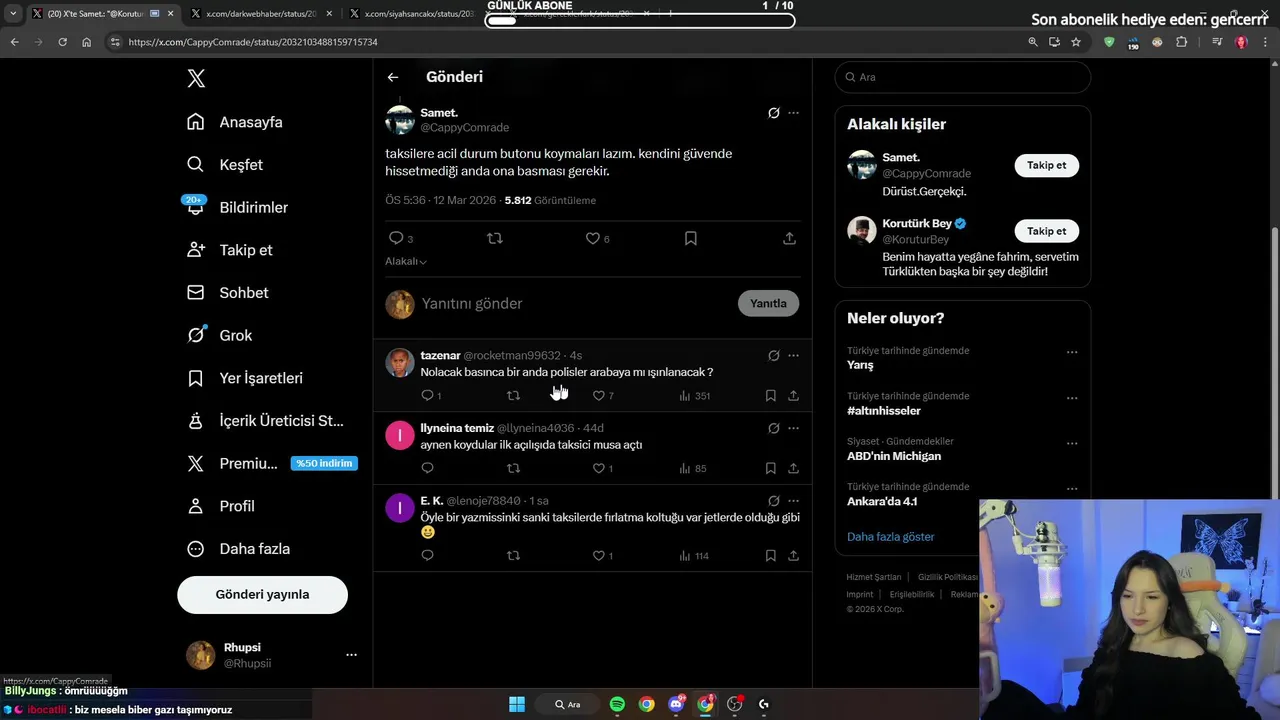Open the Windows Start menu

[x=517, y=704]
